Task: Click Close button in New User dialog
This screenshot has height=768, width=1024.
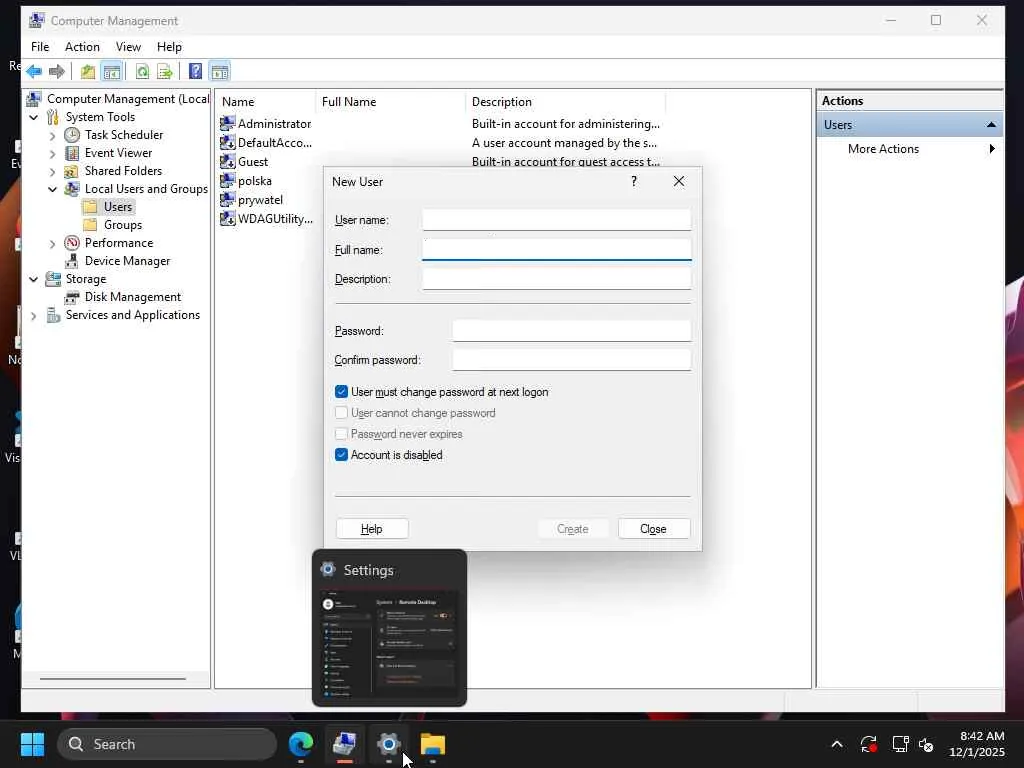Action: coord(654,528)
